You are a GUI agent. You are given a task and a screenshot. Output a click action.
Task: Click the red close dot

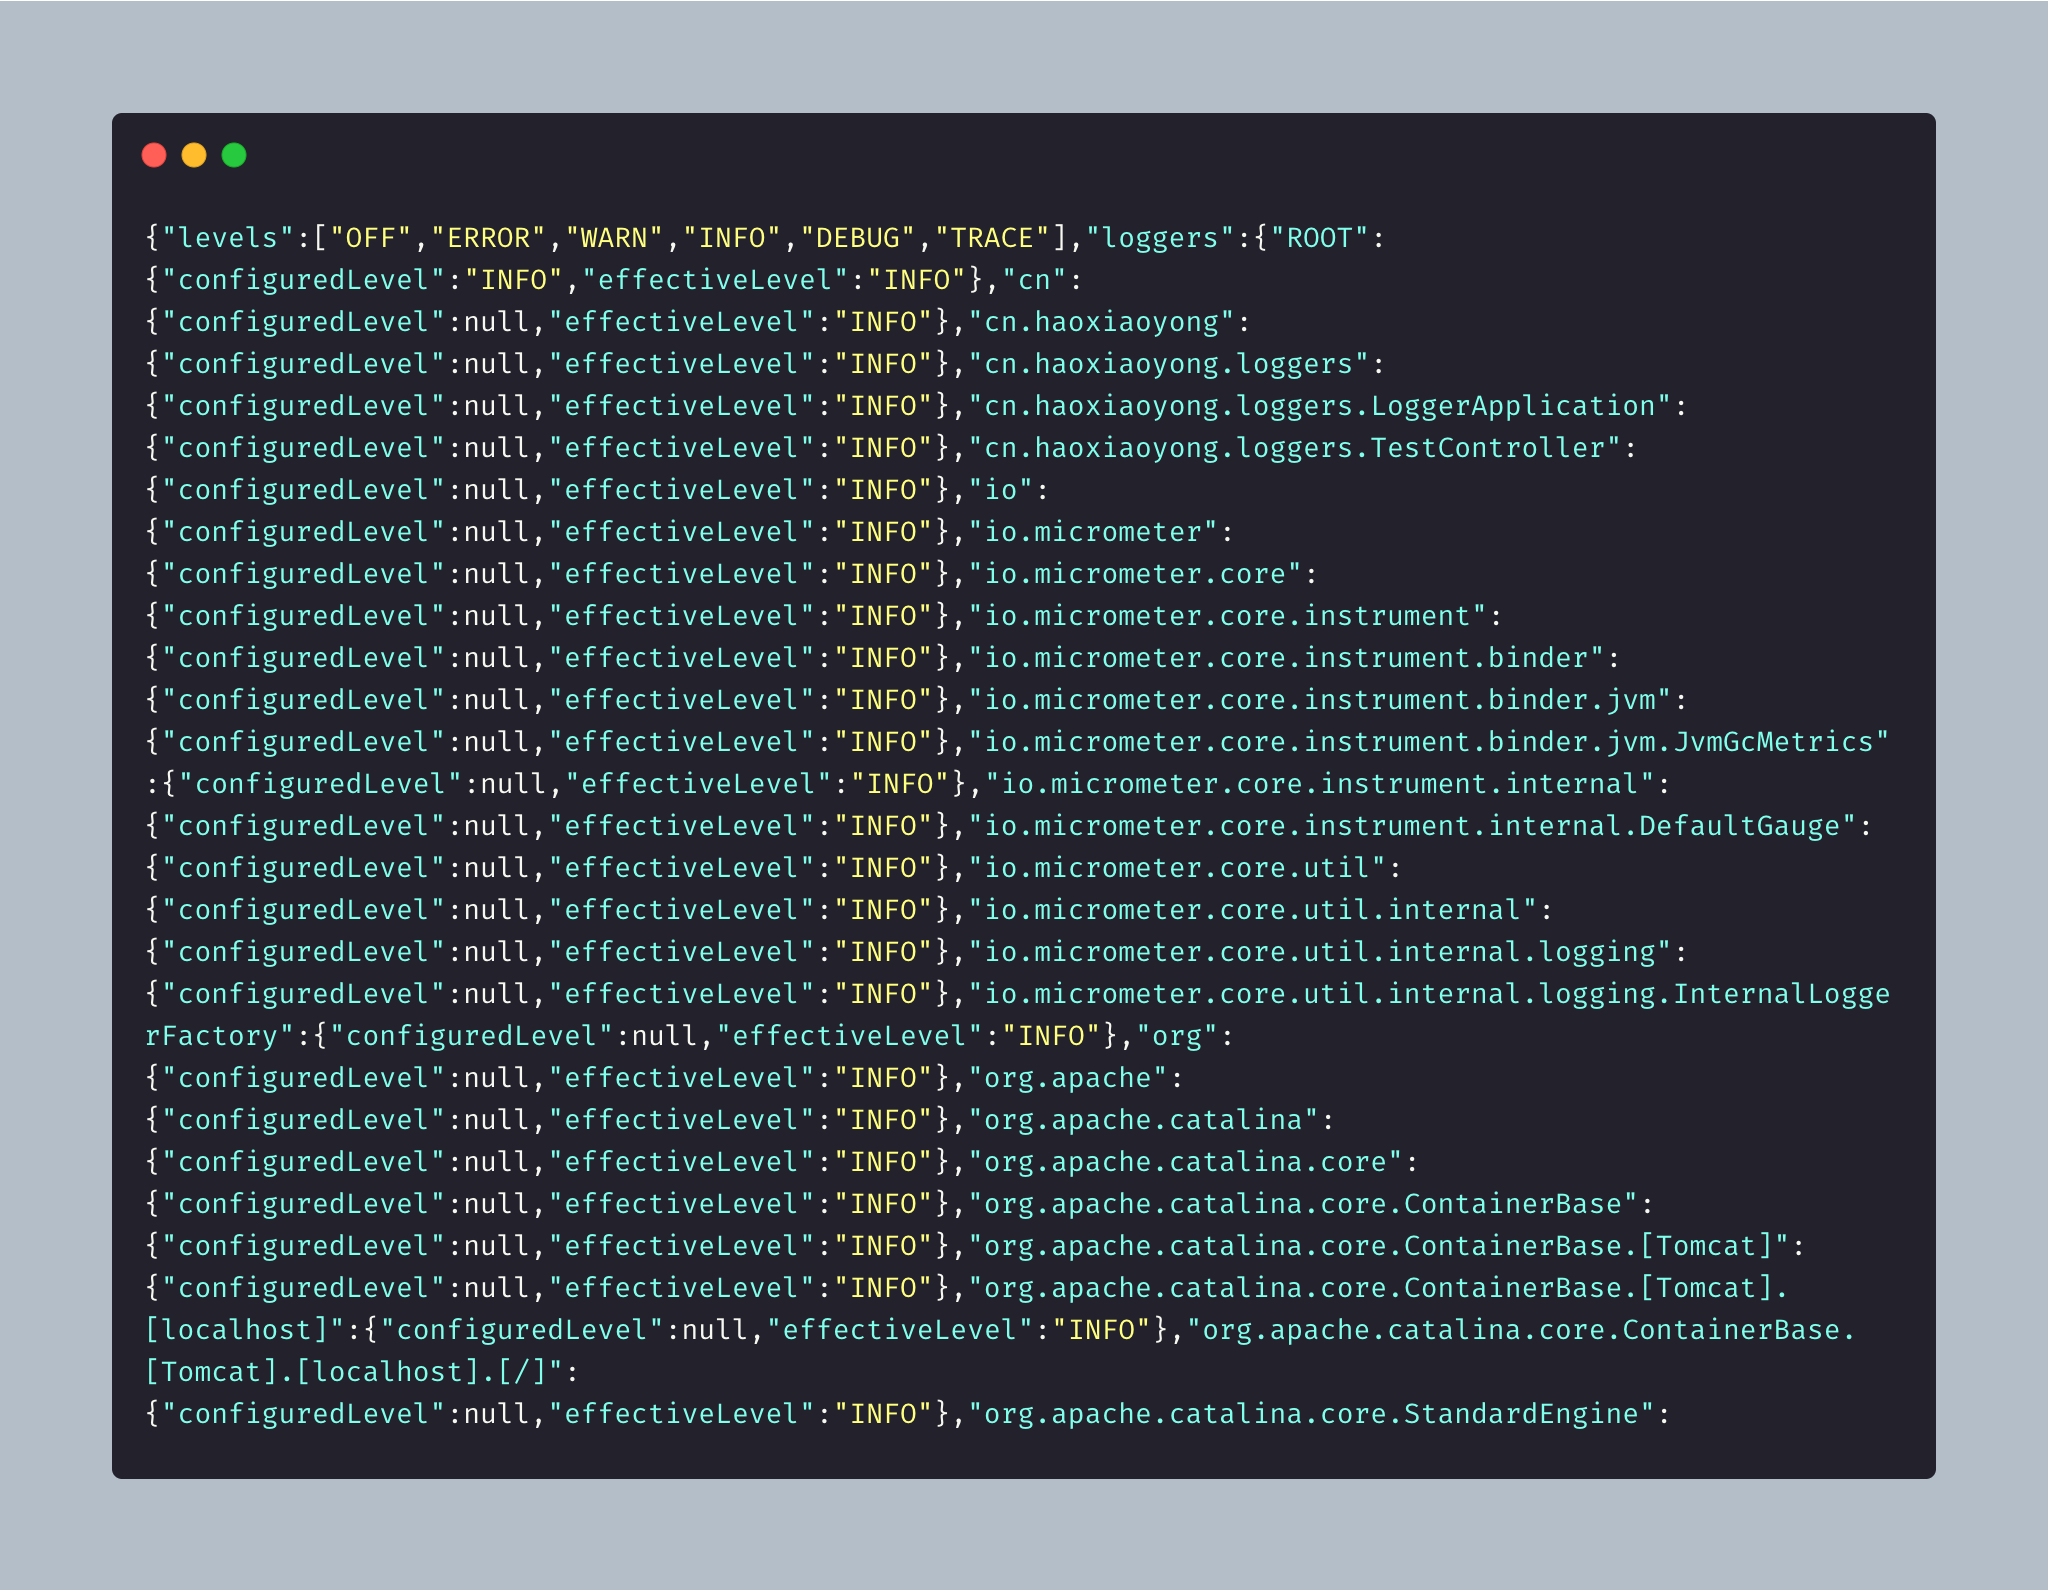coord(154,155)
